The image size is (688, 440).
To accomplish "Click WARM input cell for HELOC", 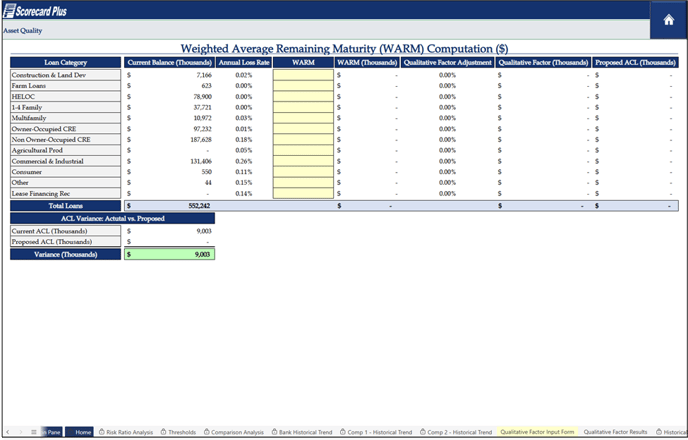I will tap(303, 97).
